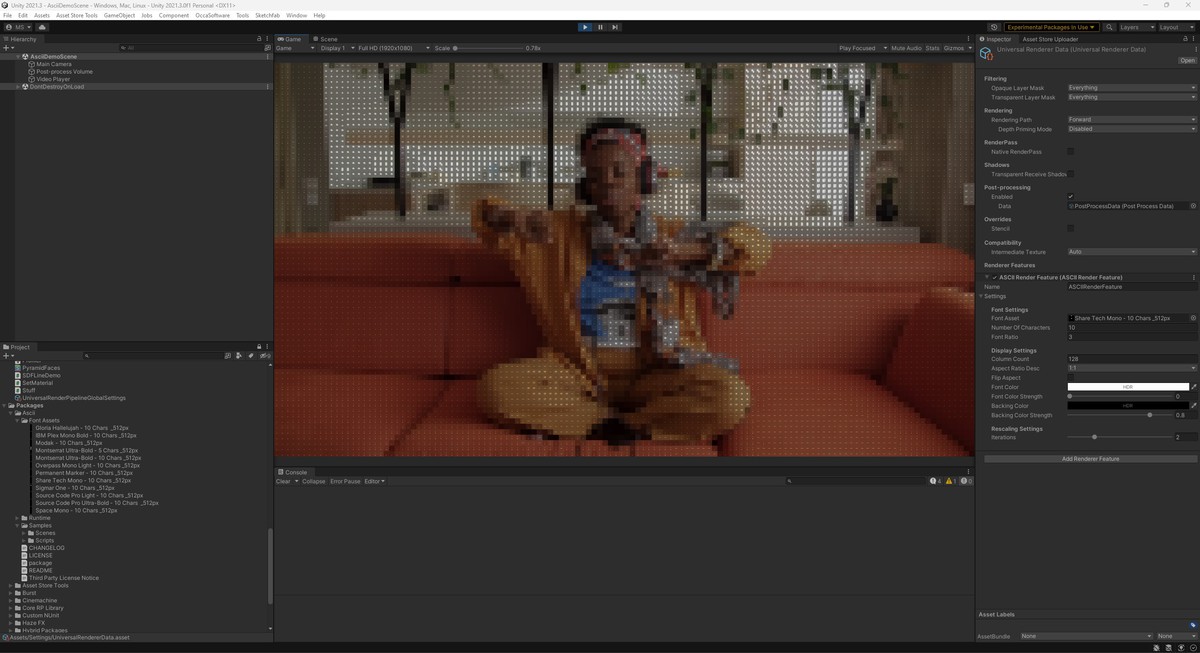
Task: Click the global search magnifier icon
Action: coord(1109,27)
